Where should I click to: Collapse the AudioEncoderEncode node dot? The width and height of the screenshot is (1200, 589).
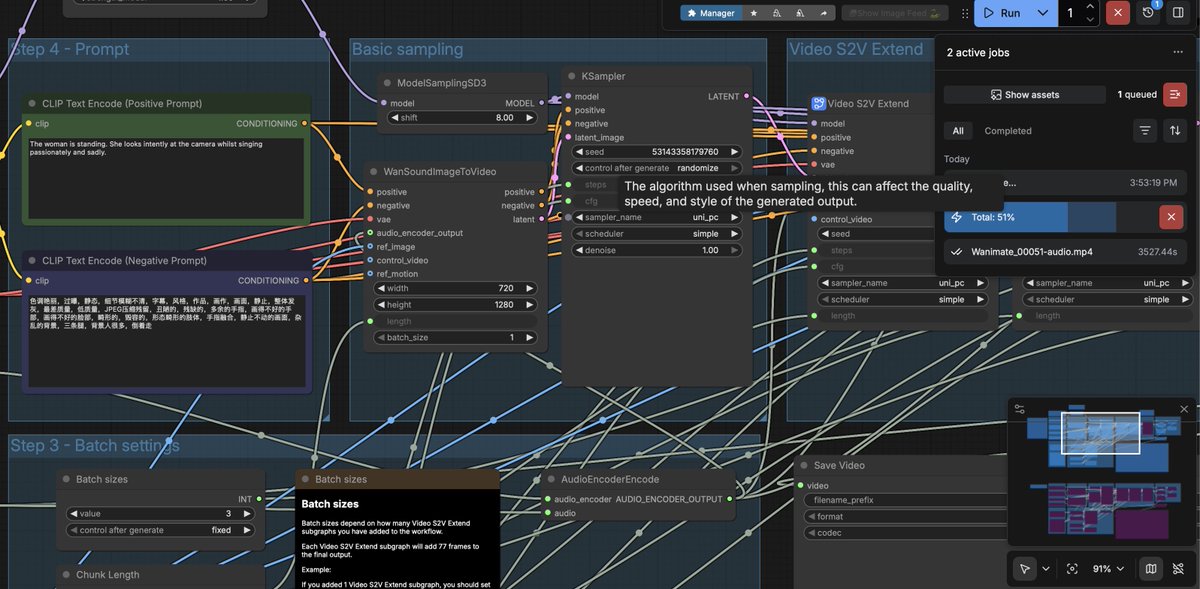tap(551, 479)
